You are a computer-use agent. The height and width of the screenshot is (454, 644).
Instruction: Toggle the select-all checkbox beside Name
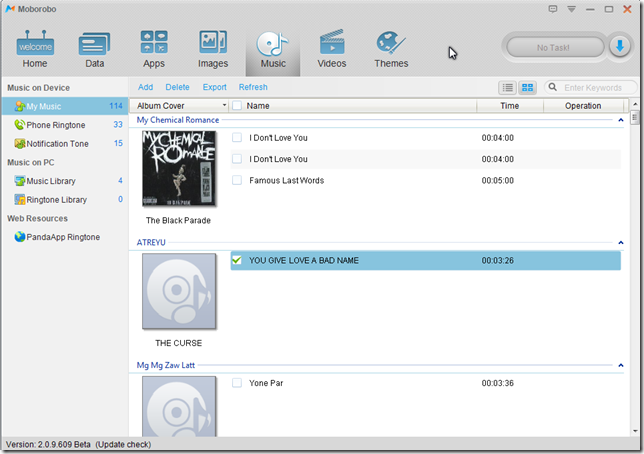pyautogui.click(x=237, y=106)
